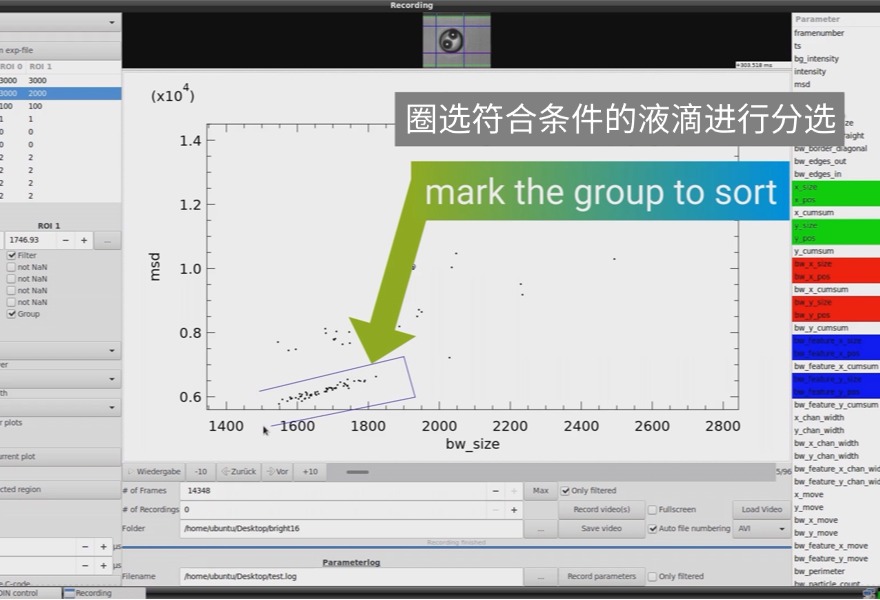Select x_cumsum in the Parameter list
Image resolution: width=880 pixels, height=600 pixels.
[x=814, y=213]
